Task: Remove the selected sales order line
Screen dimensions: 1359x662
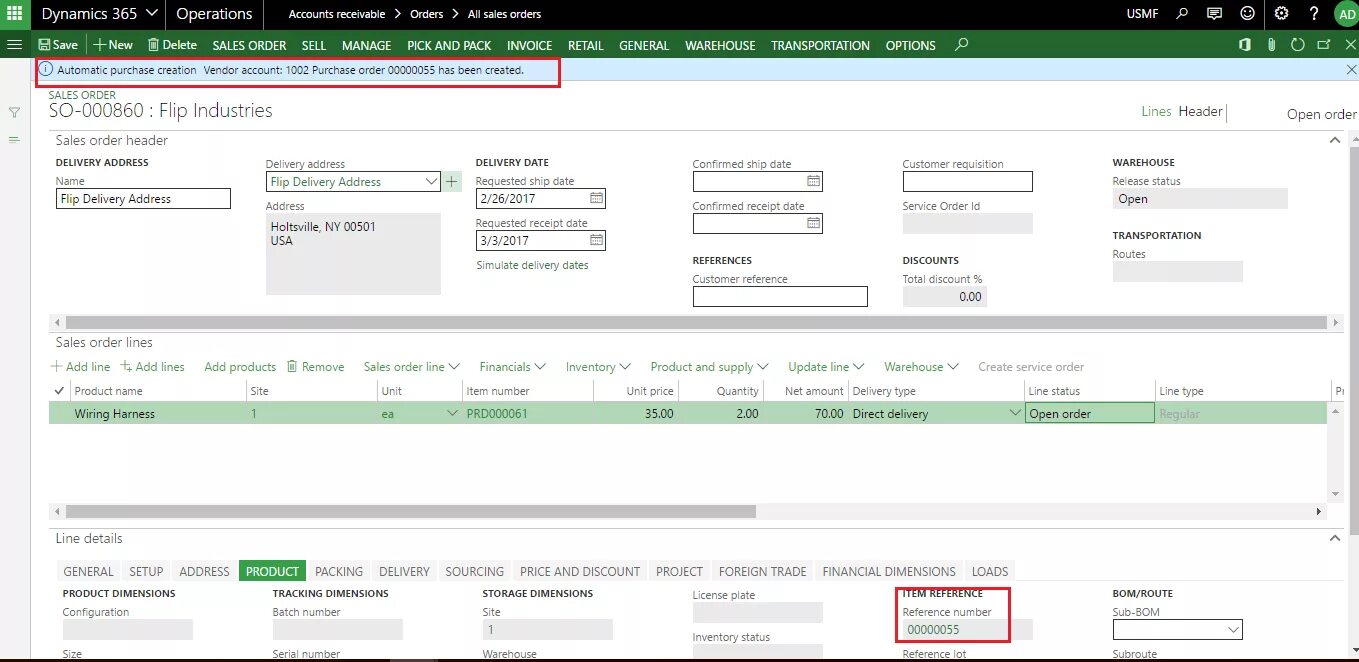Action: 315,367
